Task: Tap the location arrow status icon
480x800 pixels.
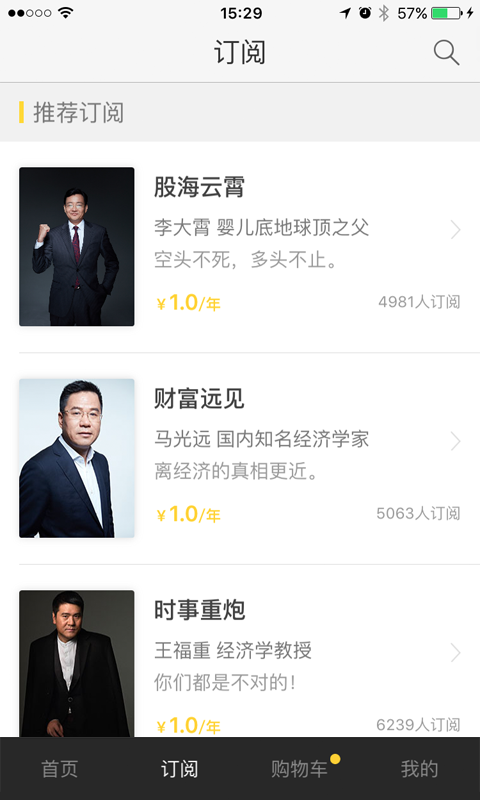Action: point(345,13)
